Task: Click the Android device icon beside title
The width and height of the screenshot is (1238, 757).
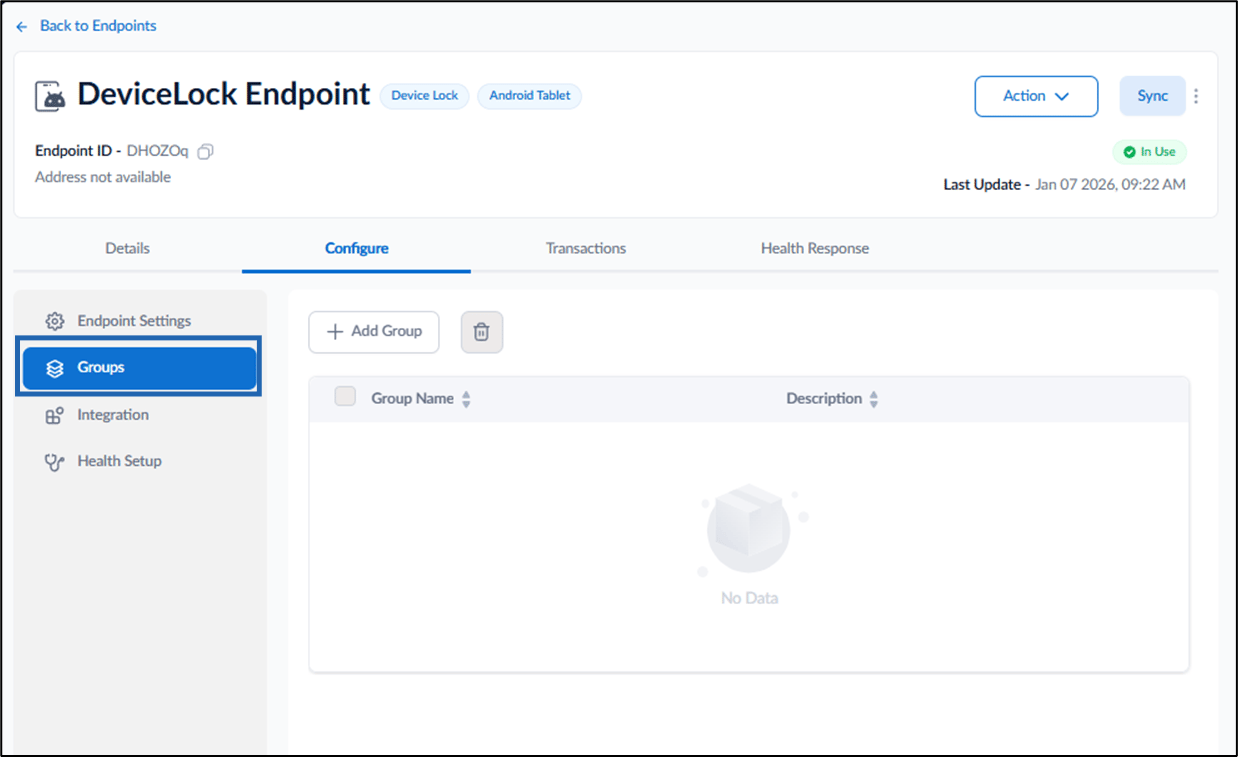Action: [x=51, y=96]
